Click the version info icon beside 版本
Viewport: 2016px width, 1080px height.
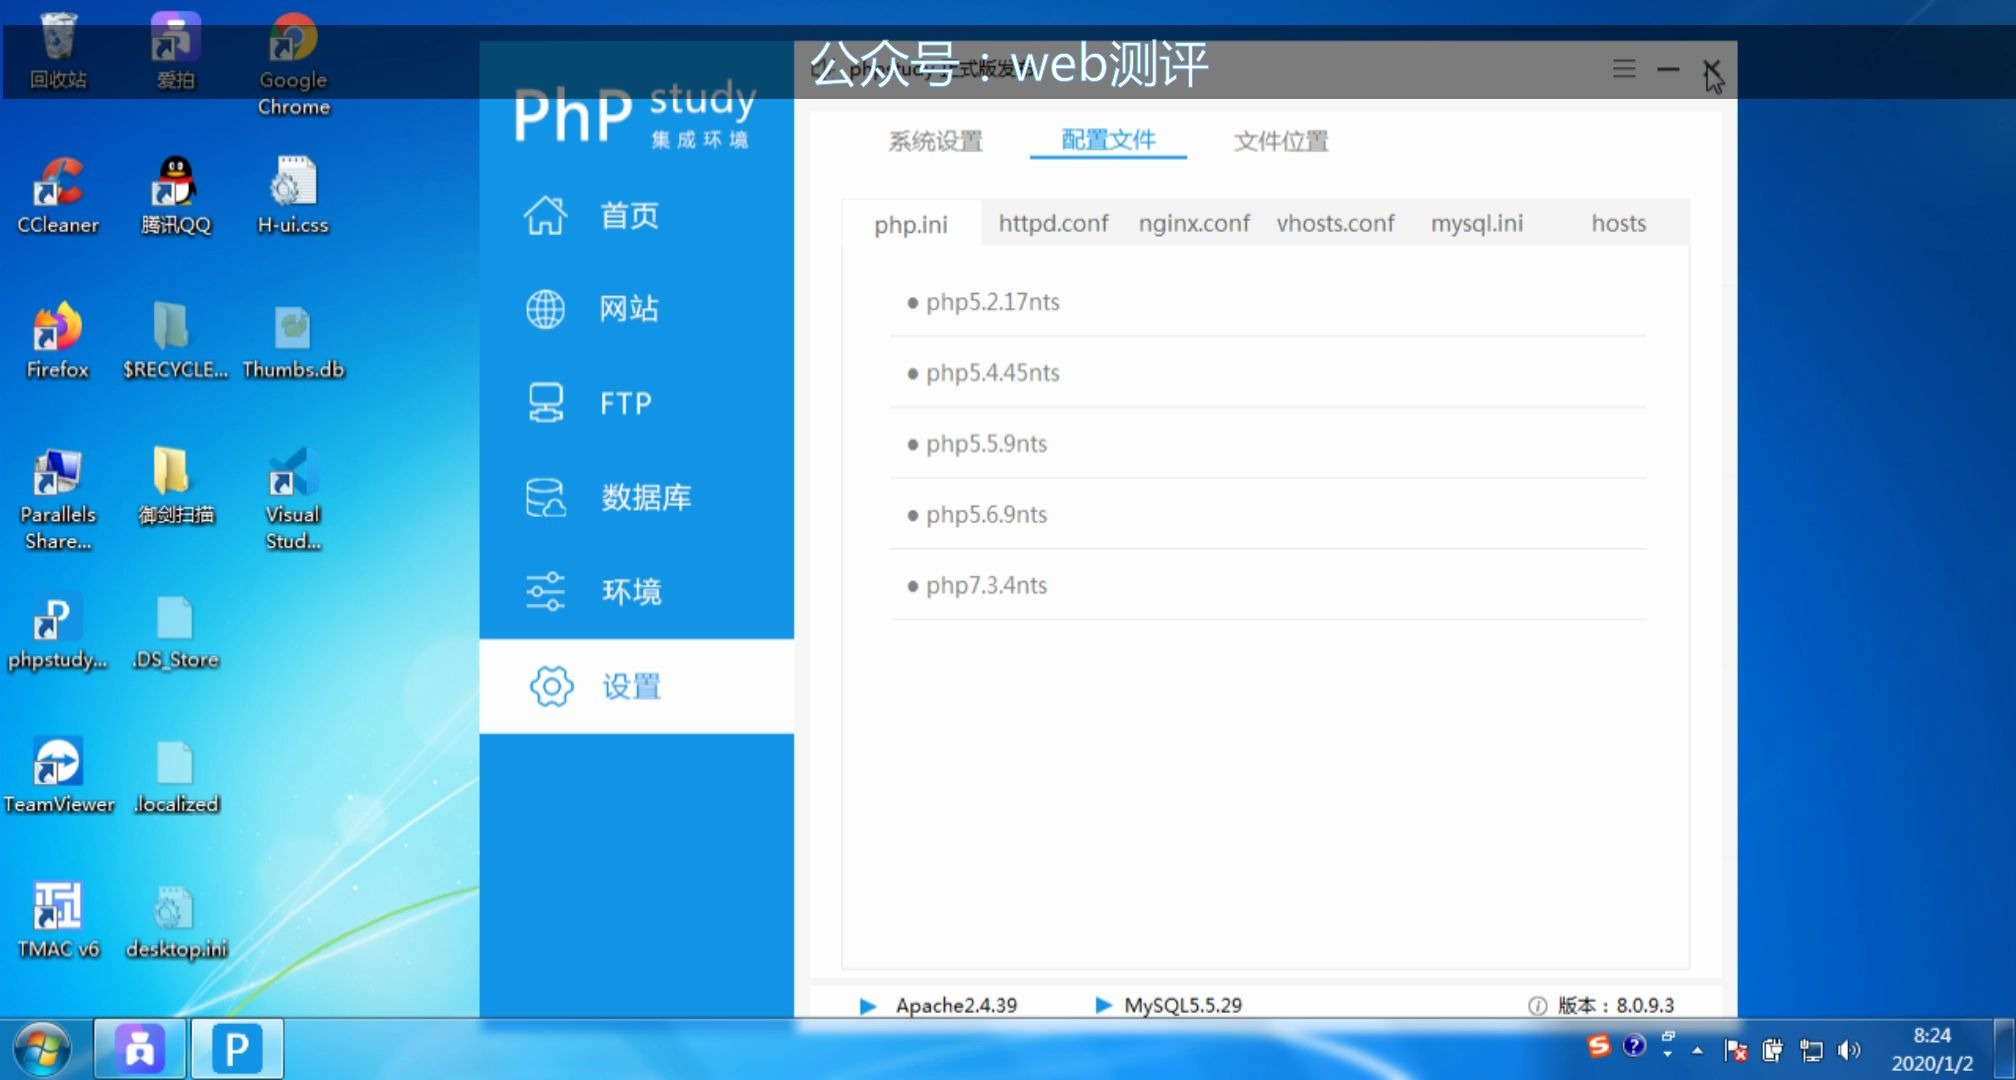pyautogui.click(x=1537, y=1006)
